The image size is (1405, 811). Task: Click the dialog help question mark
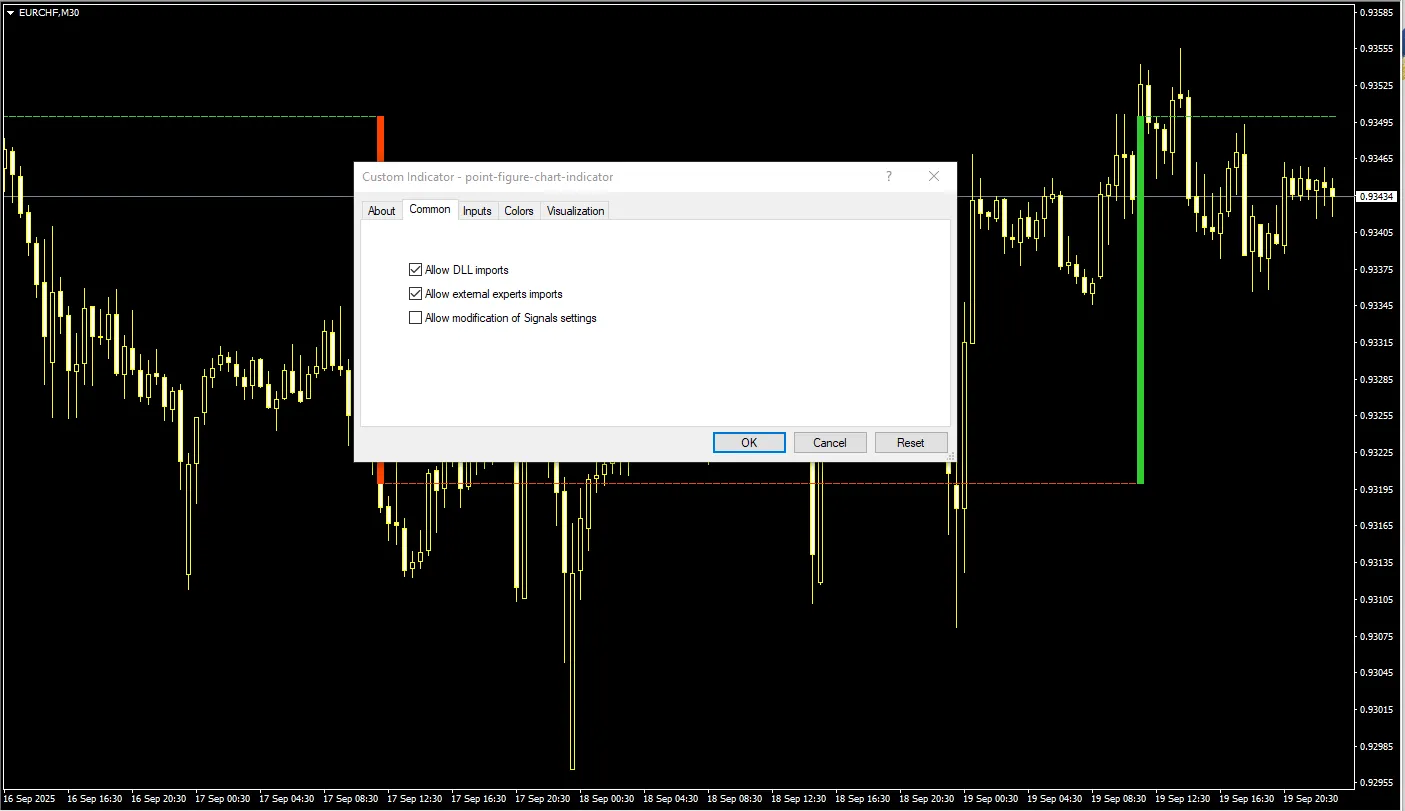coord(889,176)
